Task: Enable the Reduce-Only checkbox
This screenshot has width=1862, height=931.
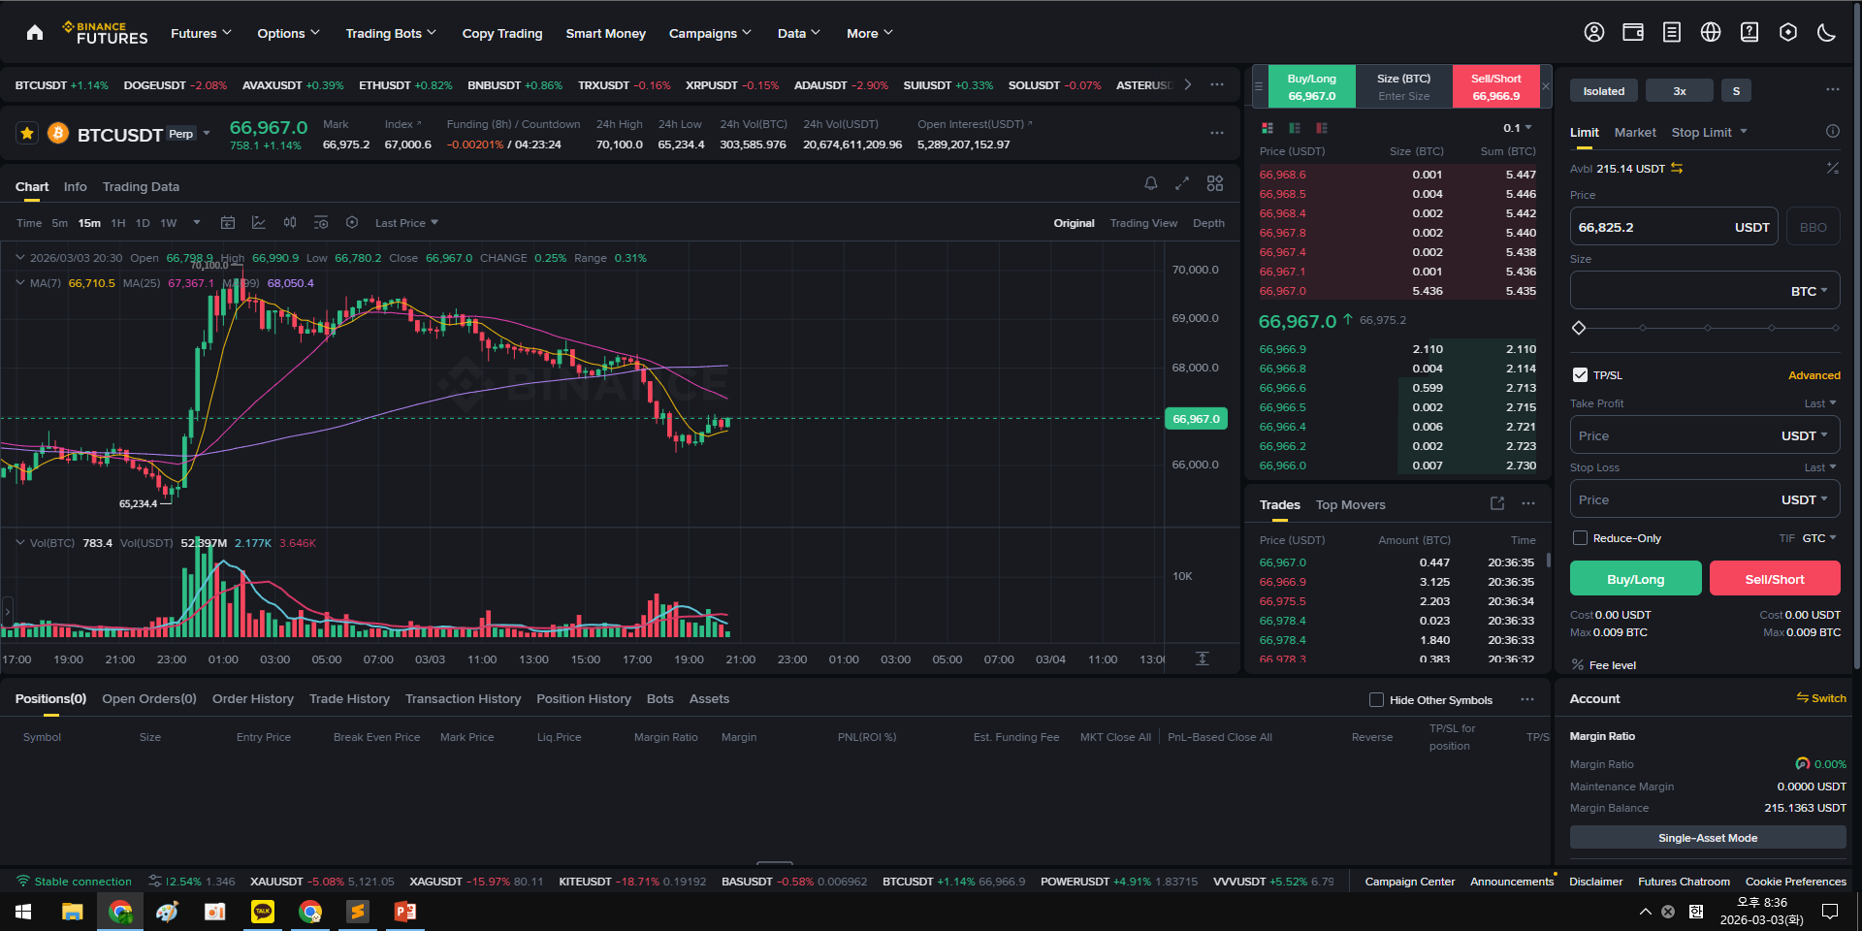Action: point(1580,538)
